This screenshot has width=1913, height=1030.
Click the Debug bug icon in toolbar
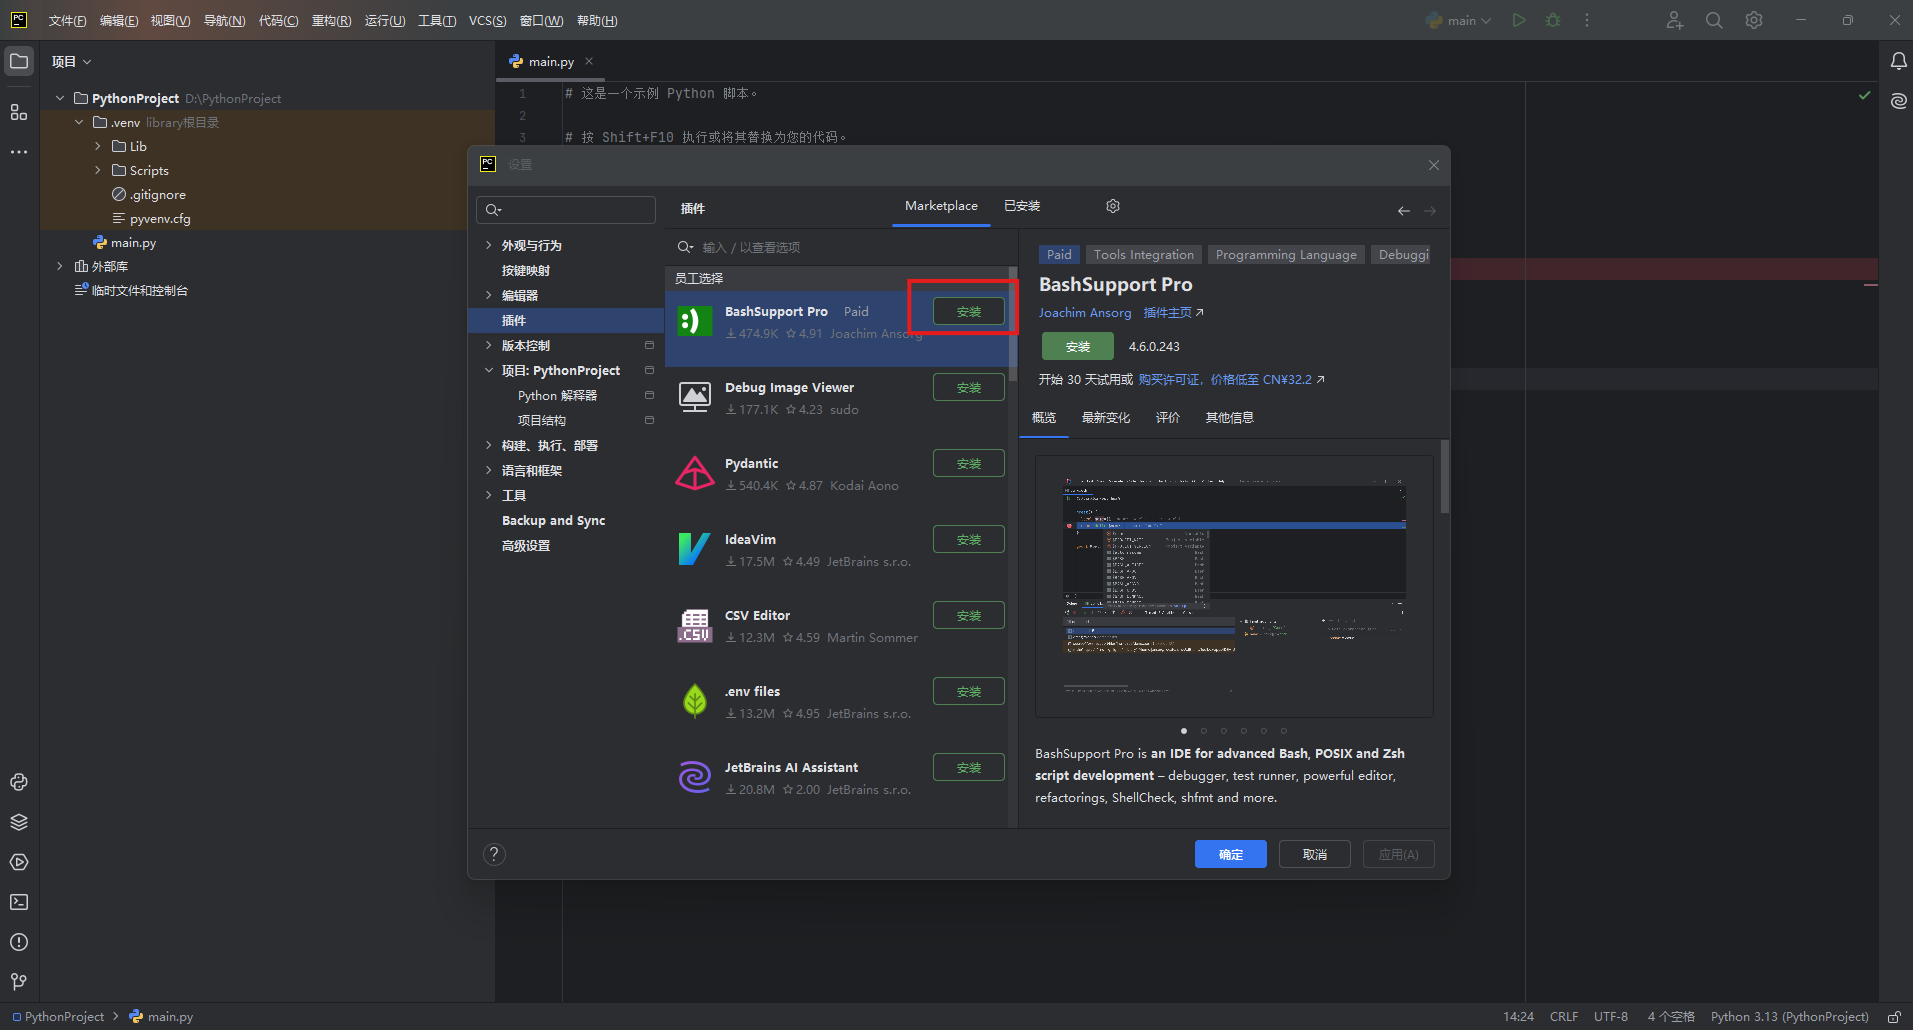coord(1553,20)
